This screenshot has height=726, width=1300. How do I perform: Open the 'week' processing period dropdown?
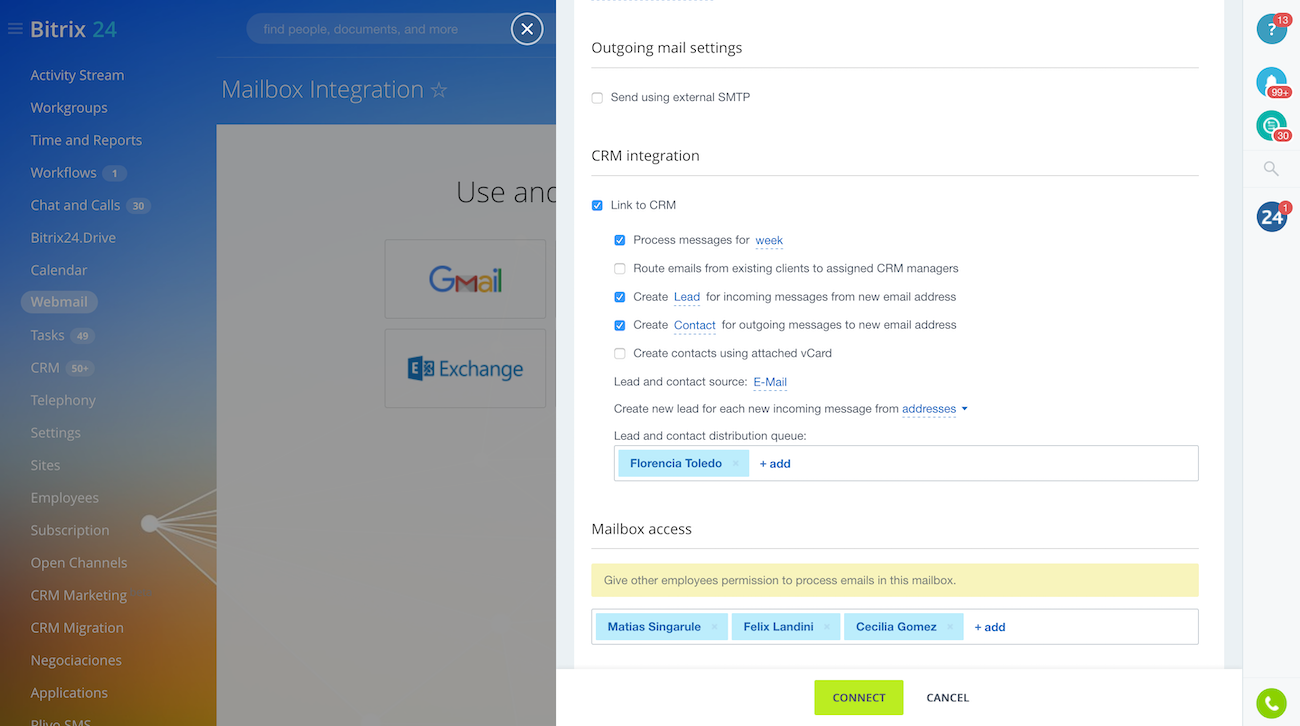769,241
